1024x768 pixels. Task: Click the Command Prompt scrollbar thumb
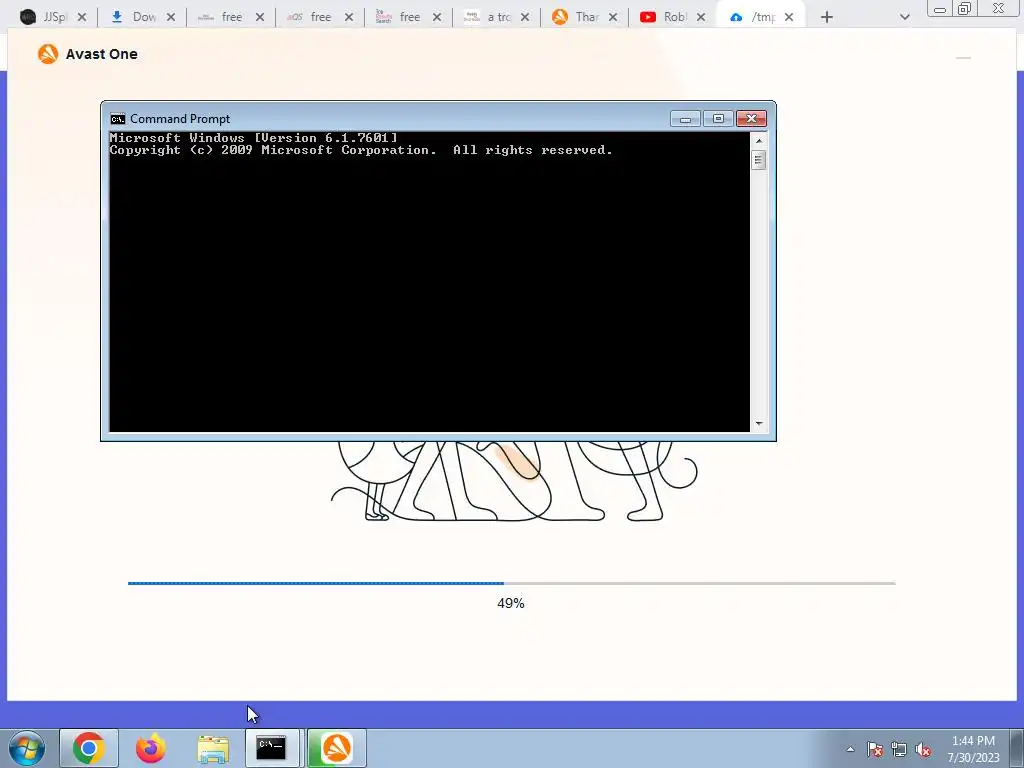pos(759,160)
